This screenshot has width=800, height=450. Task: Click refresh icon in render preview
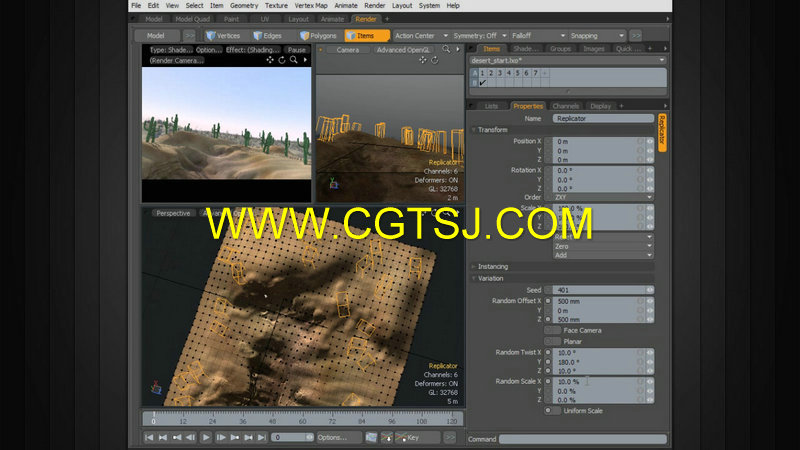tap(282, 60)
